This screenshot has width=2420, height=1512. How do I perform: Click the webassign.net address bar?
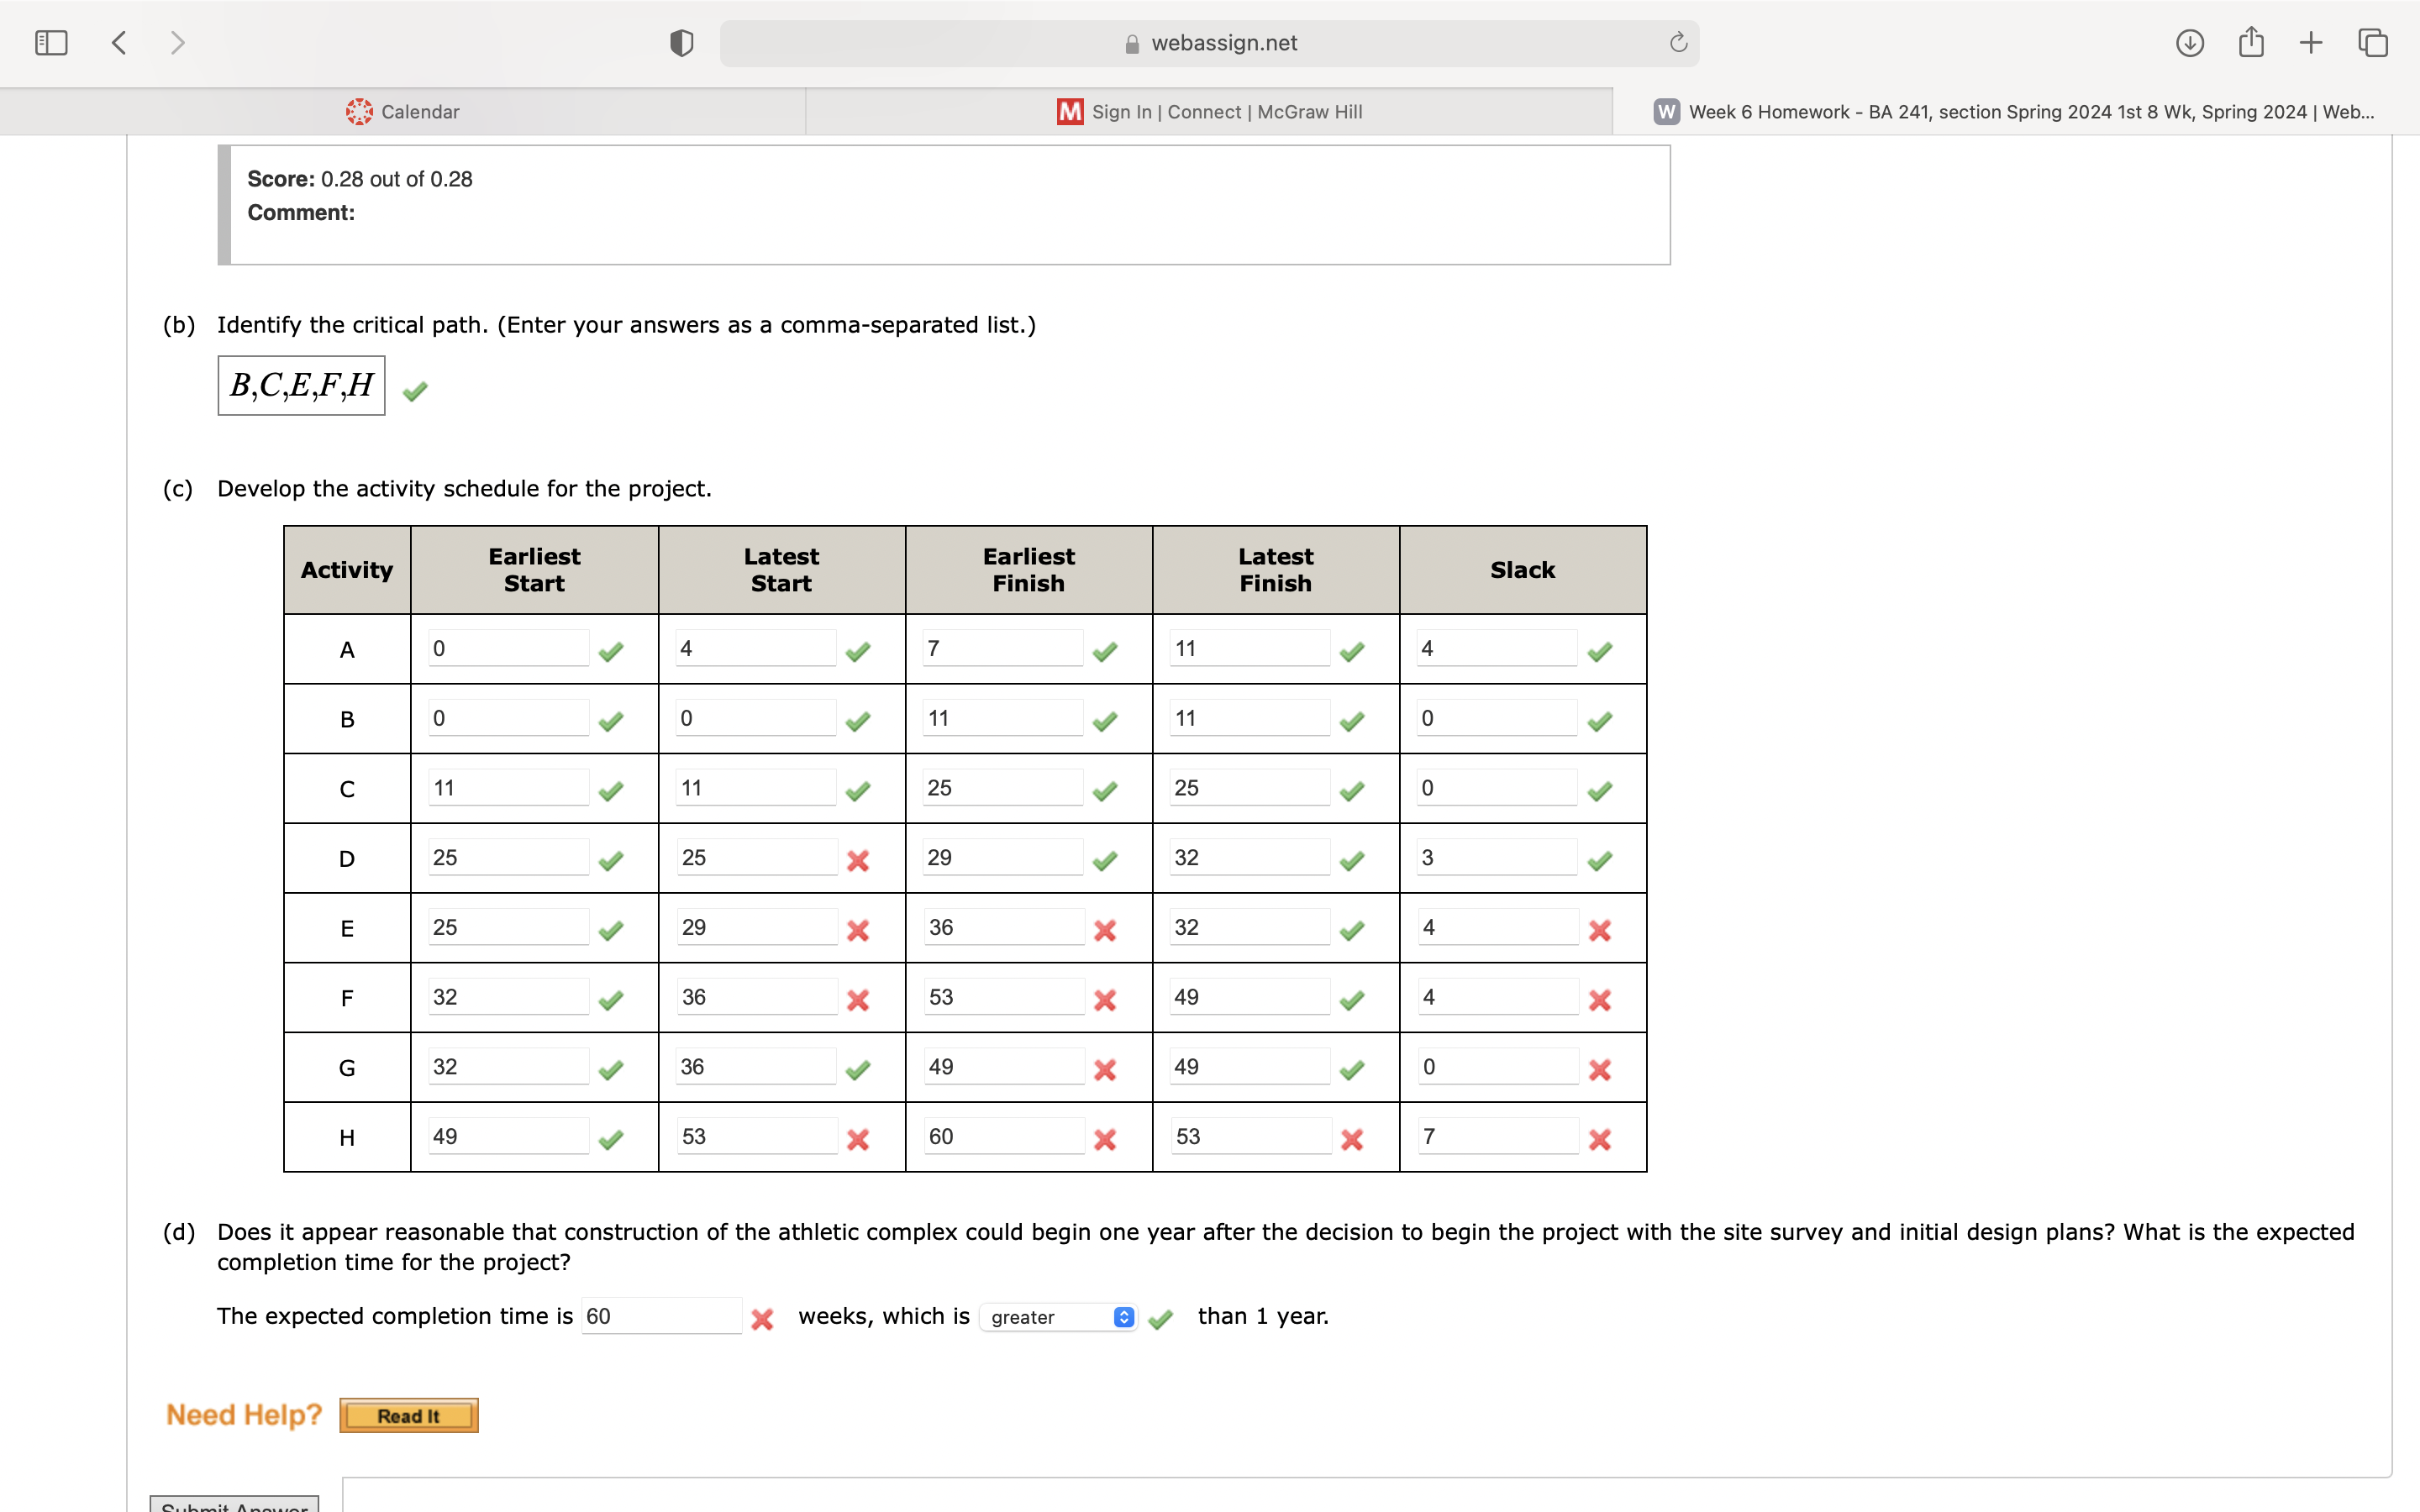coord(1209,43)
